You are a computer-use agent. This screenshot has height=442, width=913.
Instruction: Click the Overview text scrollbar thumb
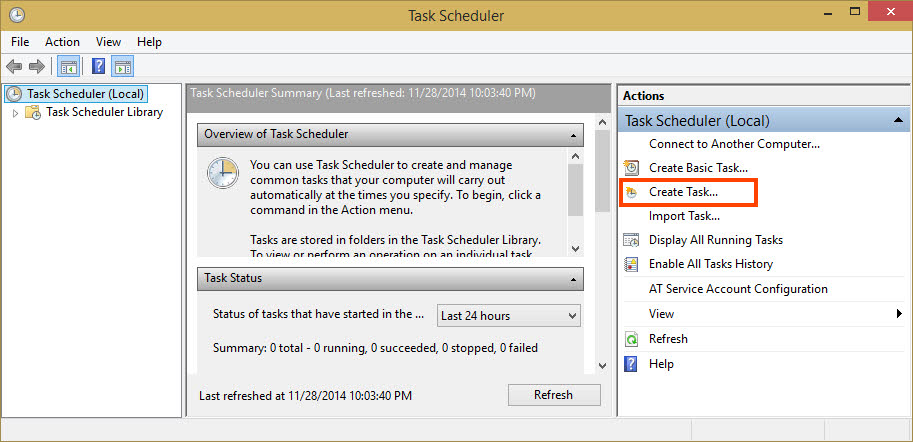pos(575,190)
